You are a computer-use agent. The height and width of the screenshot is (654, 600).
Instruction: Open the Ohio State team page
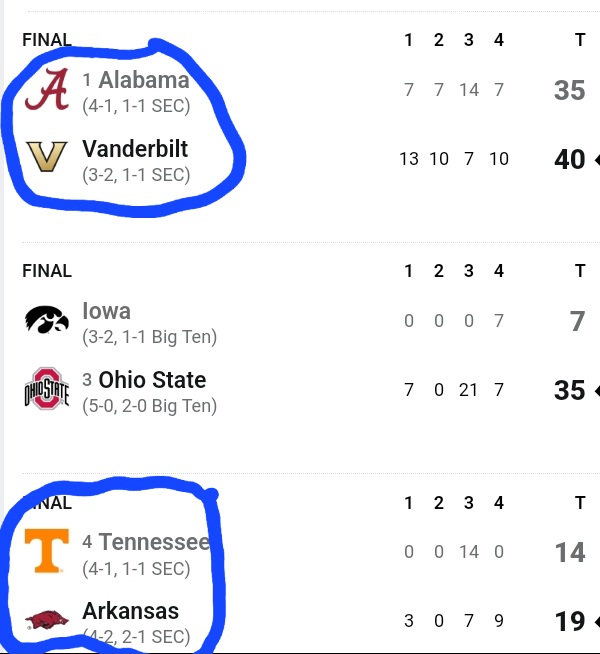pyautogui.click(x=152, y=380)
